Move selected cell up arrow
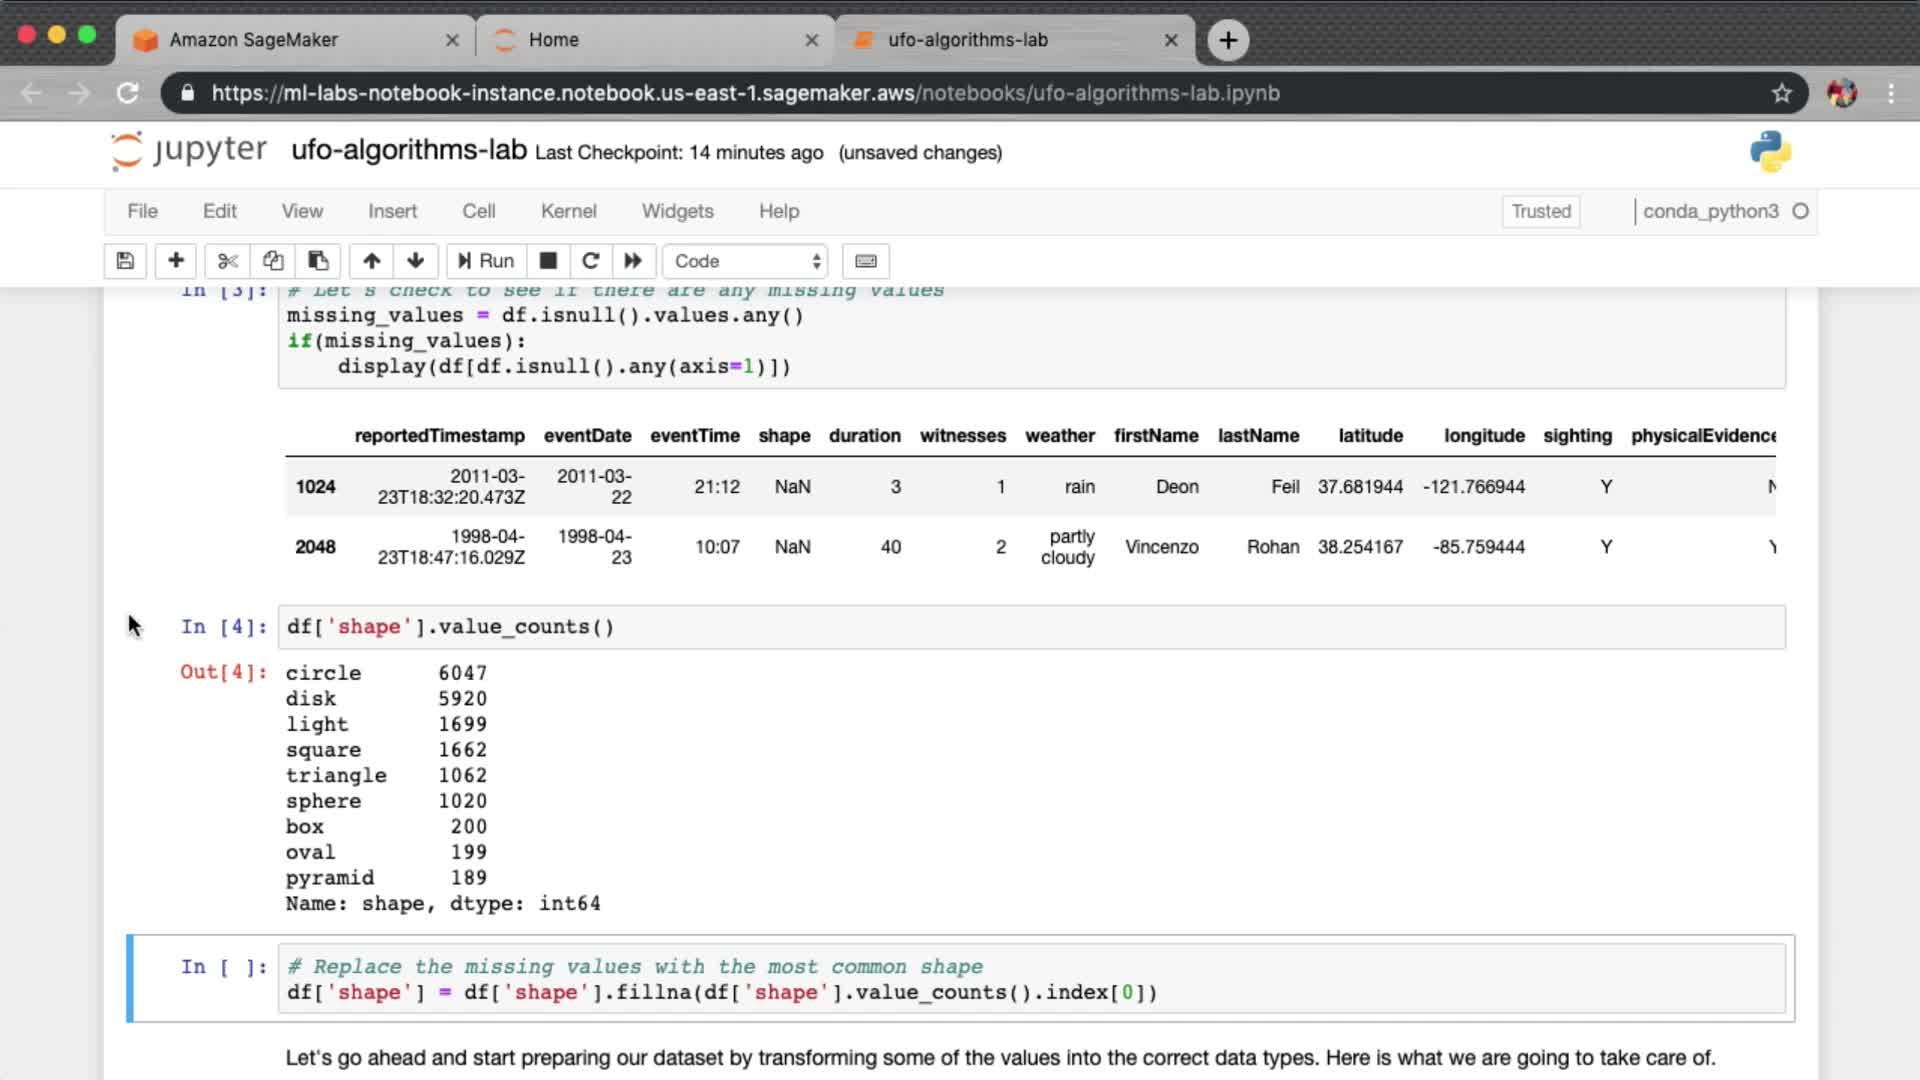This screenshot has width=1920, height=1080. click(x=372, y=261)
